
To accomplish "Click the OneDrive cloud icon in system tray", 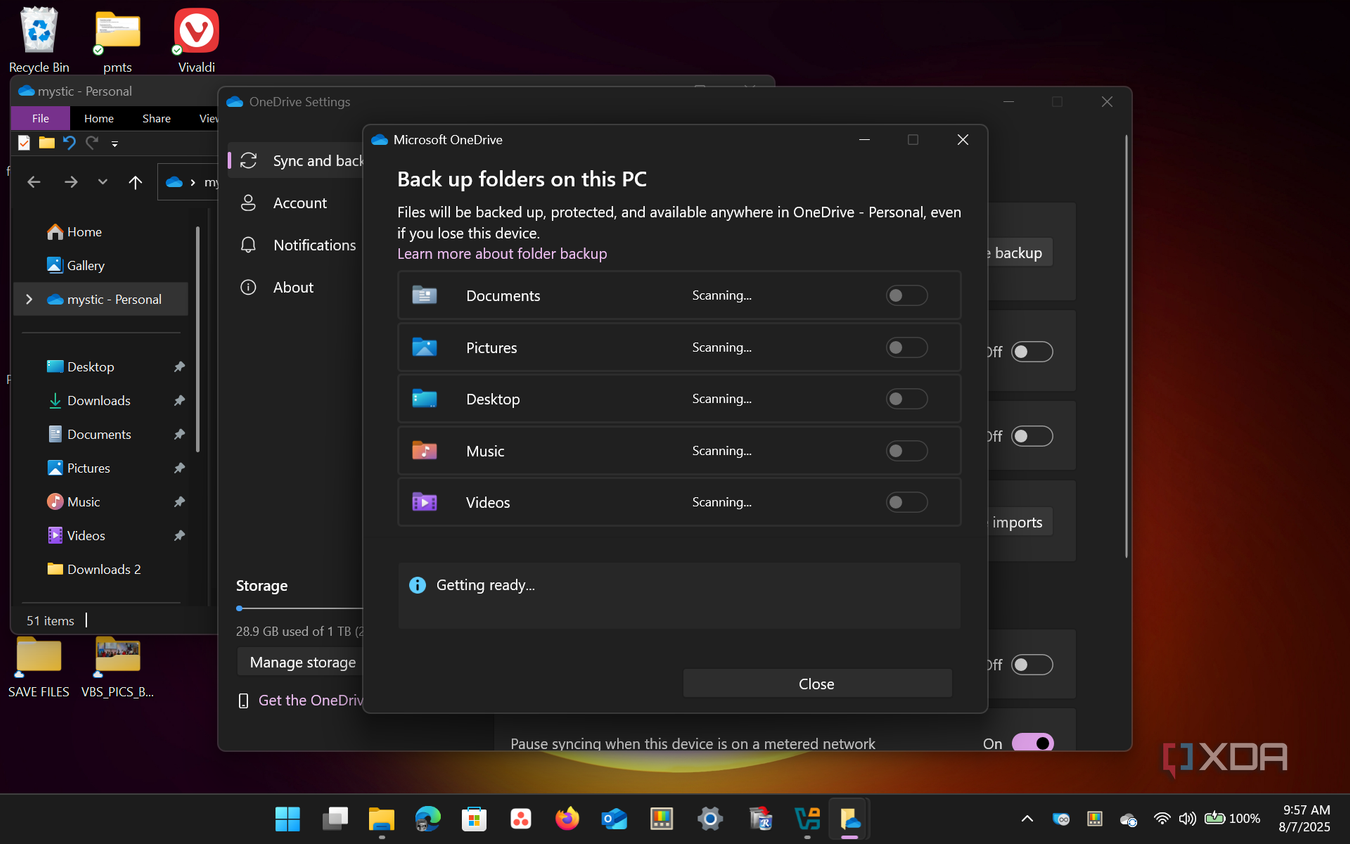I will 1129,819.
